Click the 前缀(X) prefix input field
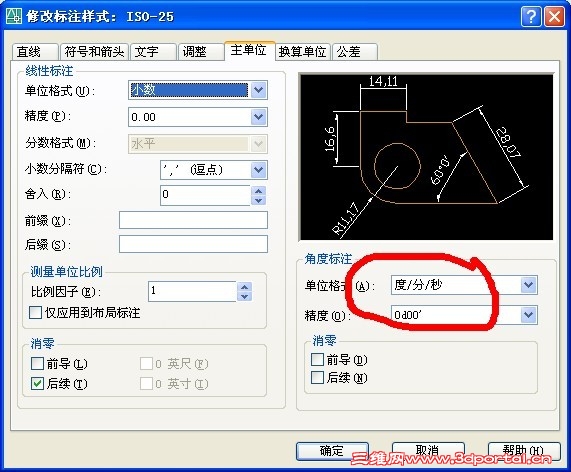This screenshot has width=571, height=472. pos(193,220)
